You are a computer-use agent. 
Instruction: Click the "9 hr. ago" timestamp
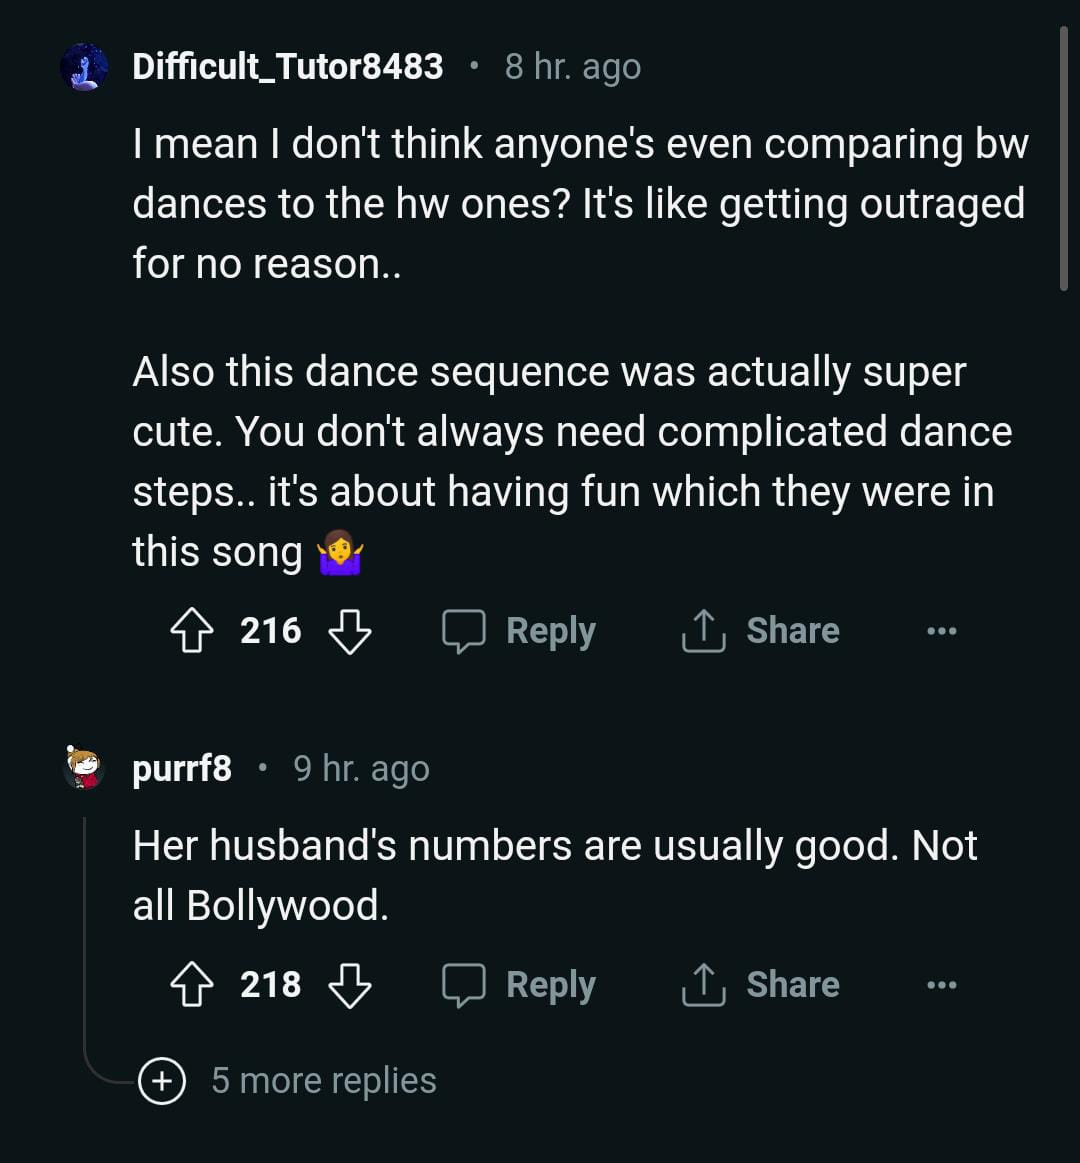click(361, 769)
